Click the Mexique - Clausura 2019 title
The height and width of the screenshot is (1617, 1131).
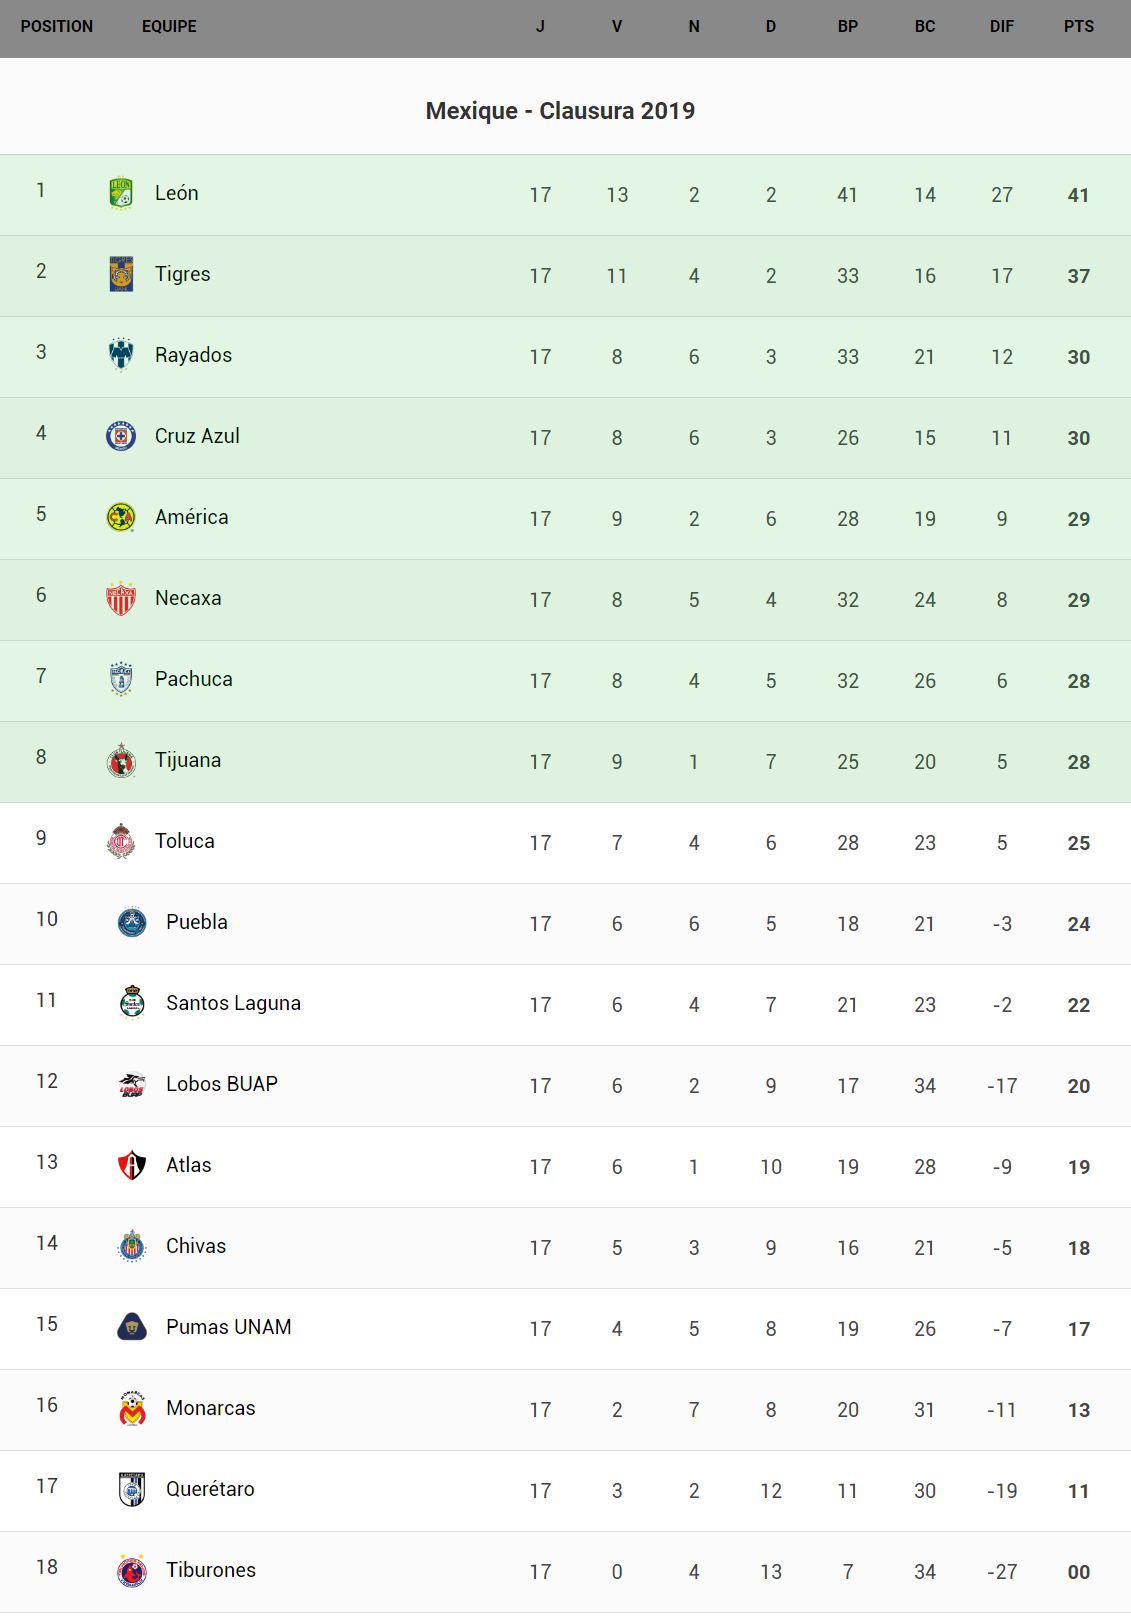pyautogui.click(x=560, y=111)
